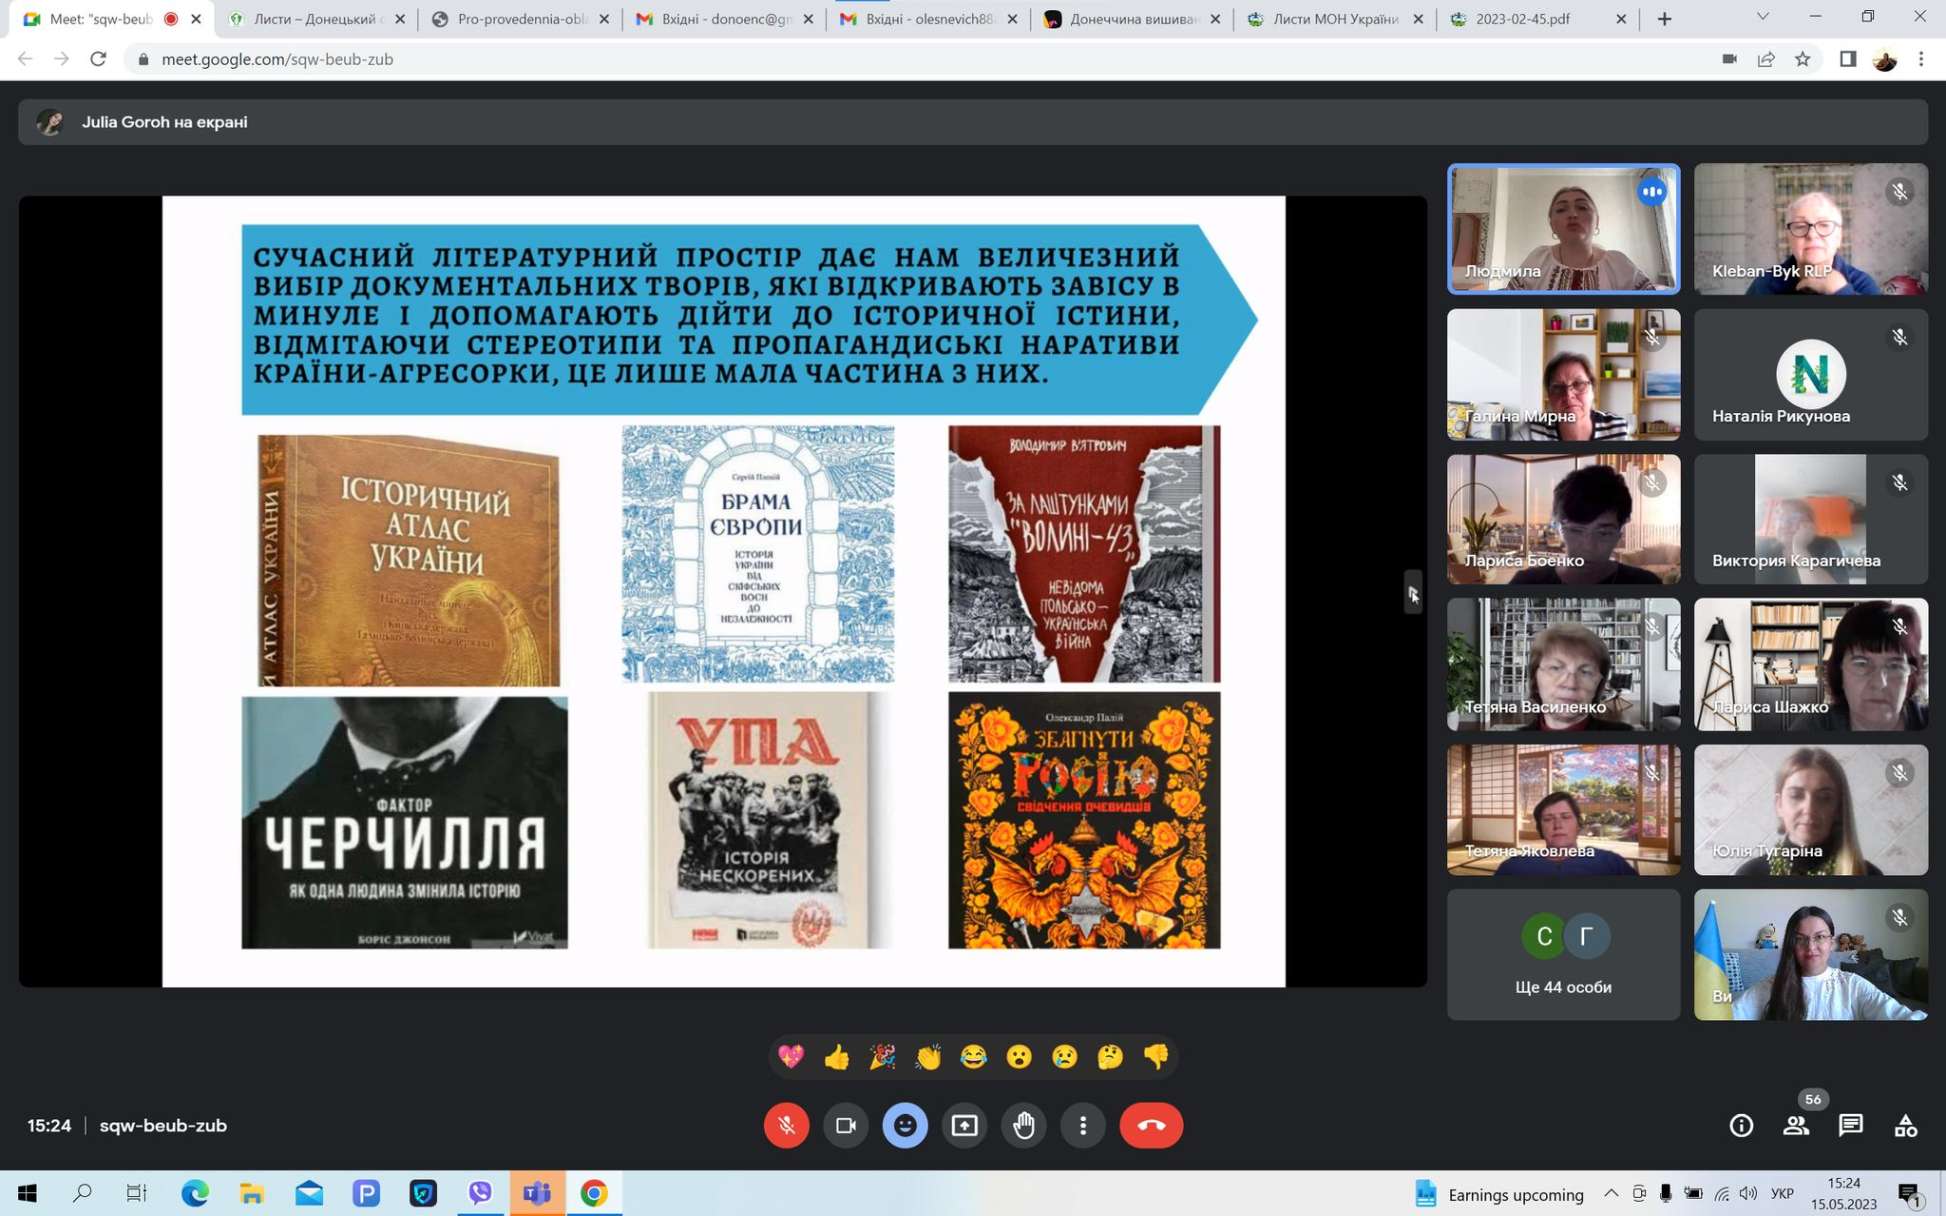Send the sad face reaction
1946x1216 pixels.
pyautogui.click(x=1065, y=1057)
